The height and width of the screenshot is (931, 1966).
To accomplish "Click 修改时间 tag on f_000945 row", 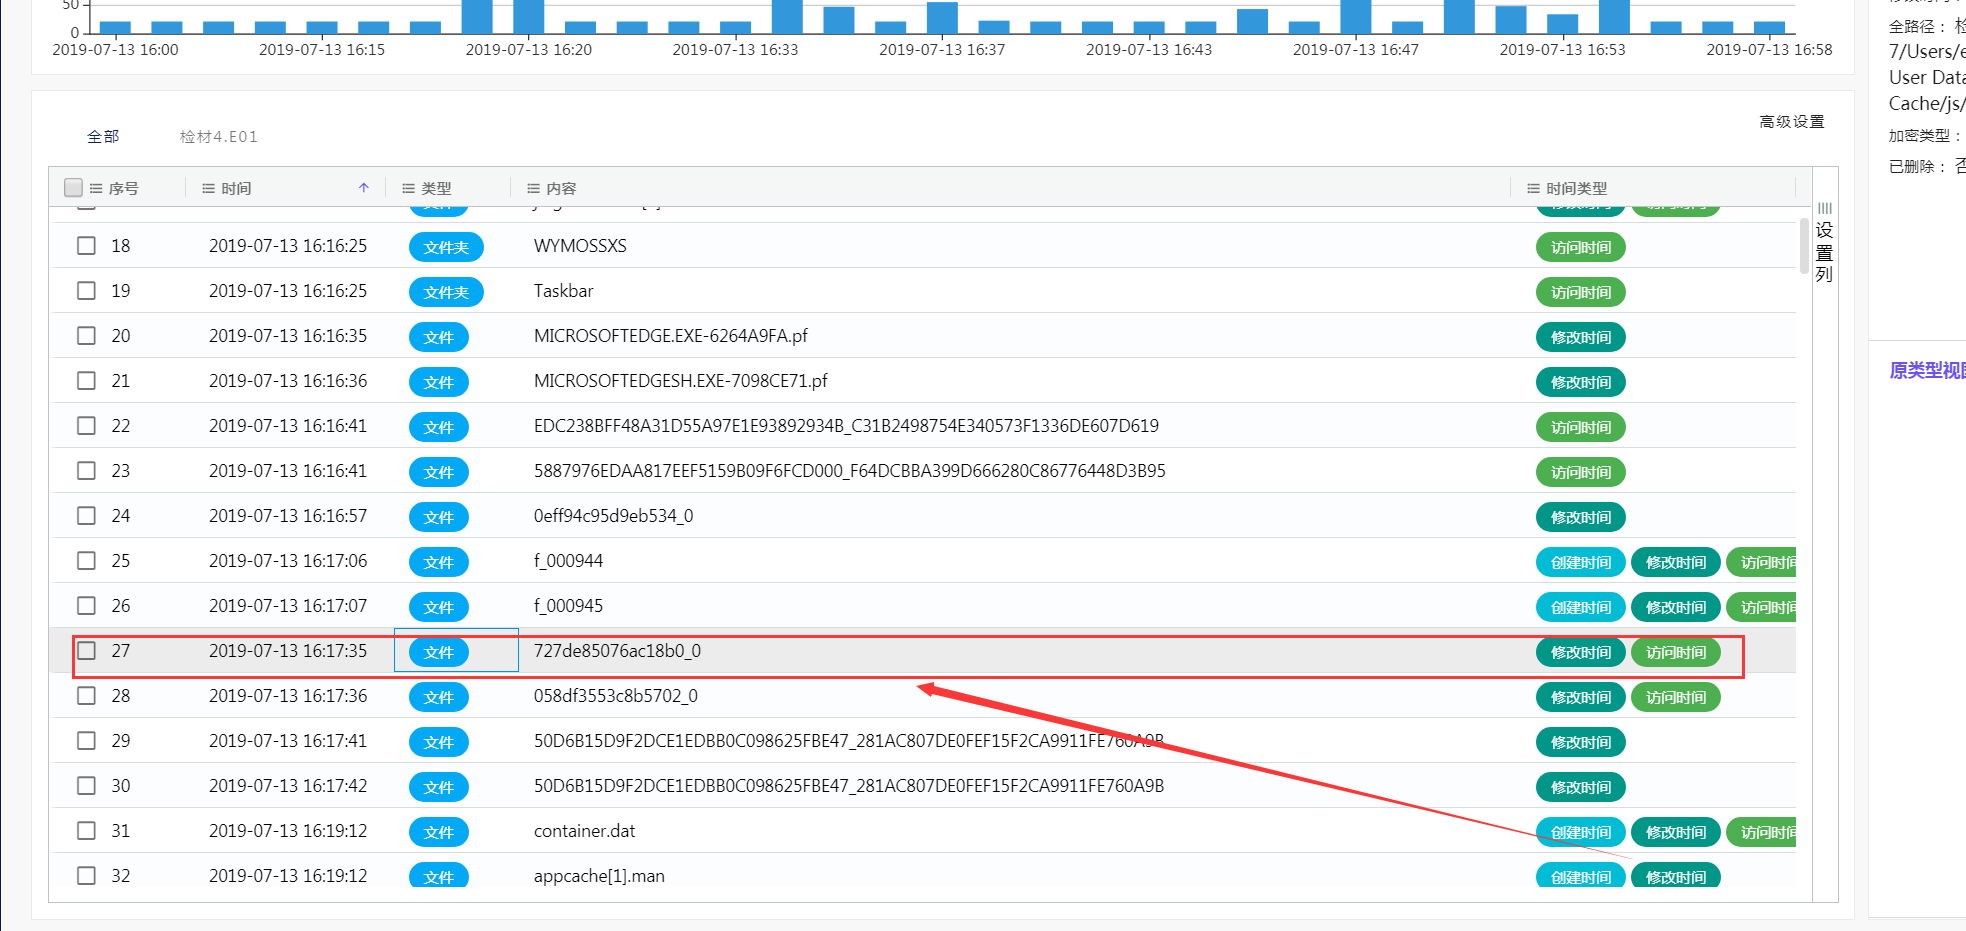I will coord(1676,607).
